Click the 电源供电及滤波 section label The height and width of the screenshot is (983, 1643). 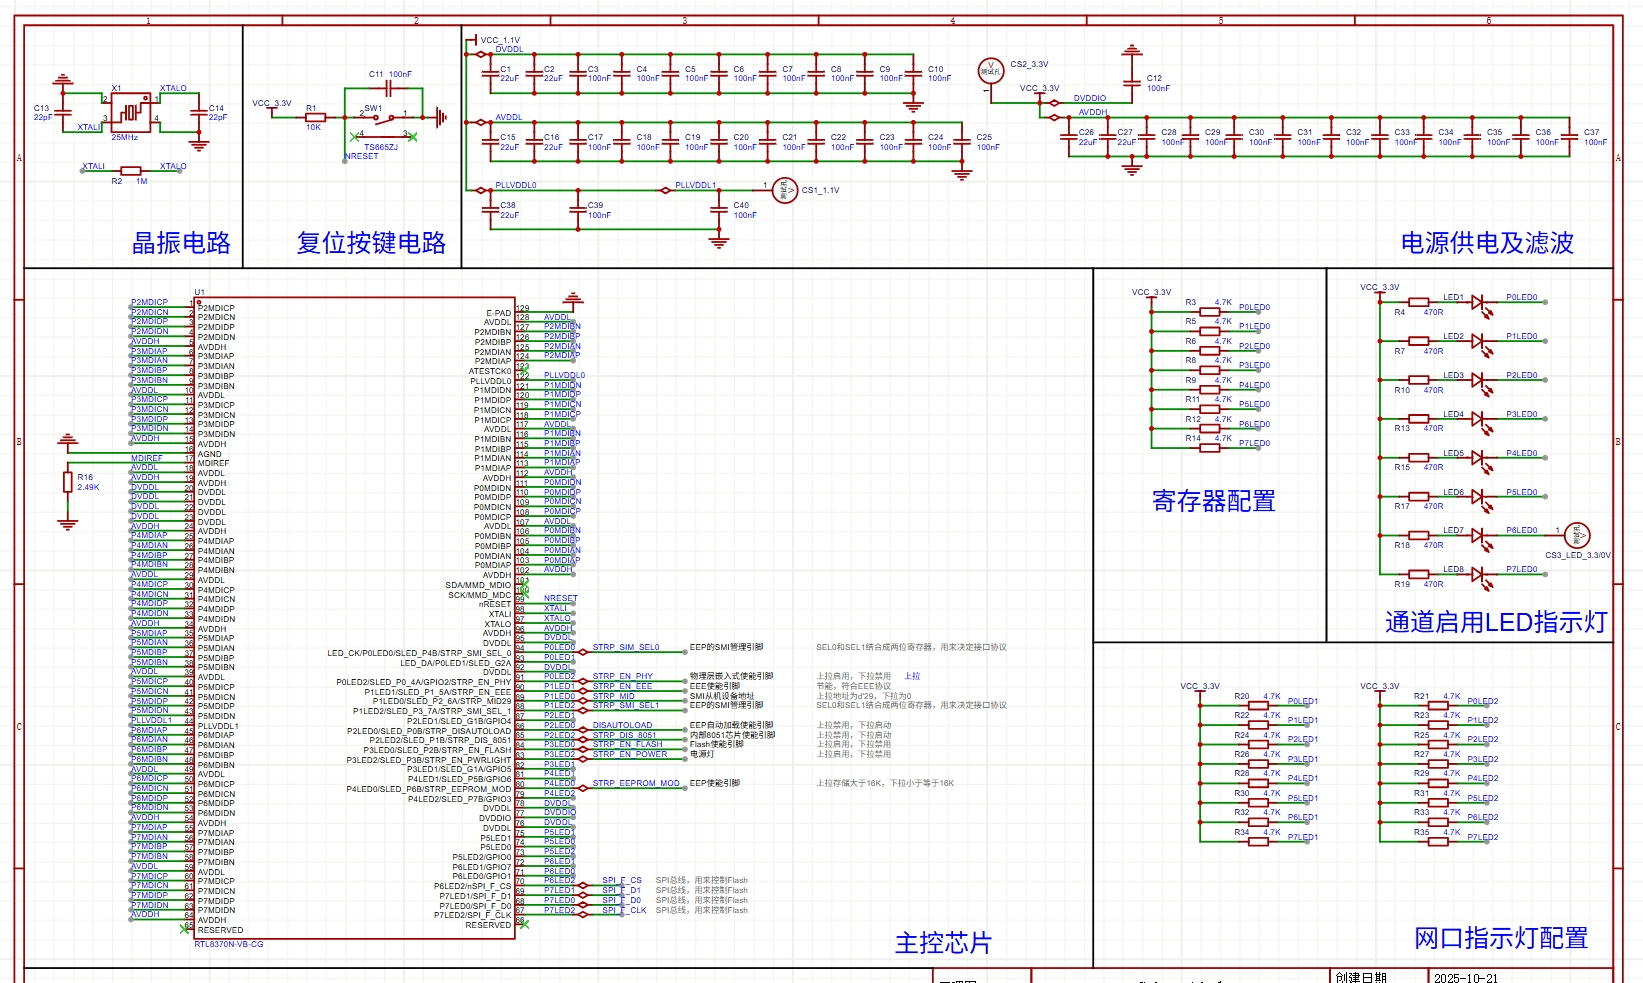1487,243
